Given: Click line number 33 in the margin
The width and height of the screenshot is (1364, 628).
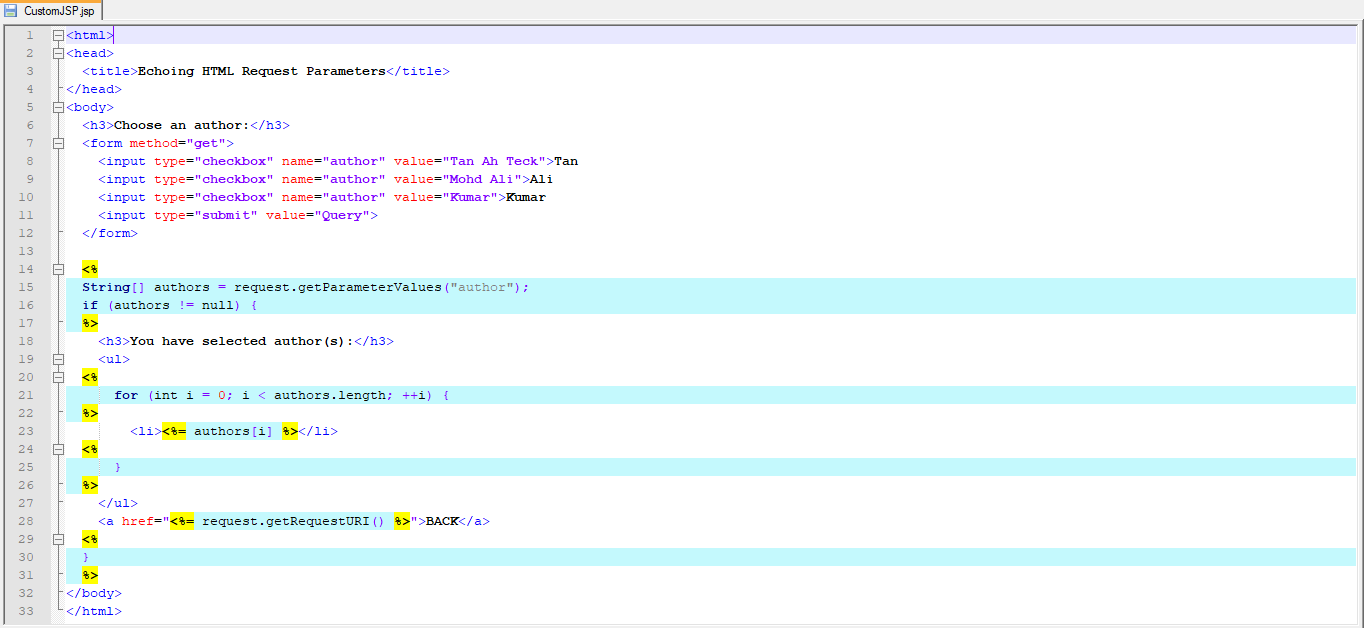Looking at the screenshot, I should [x=26, y=611].
